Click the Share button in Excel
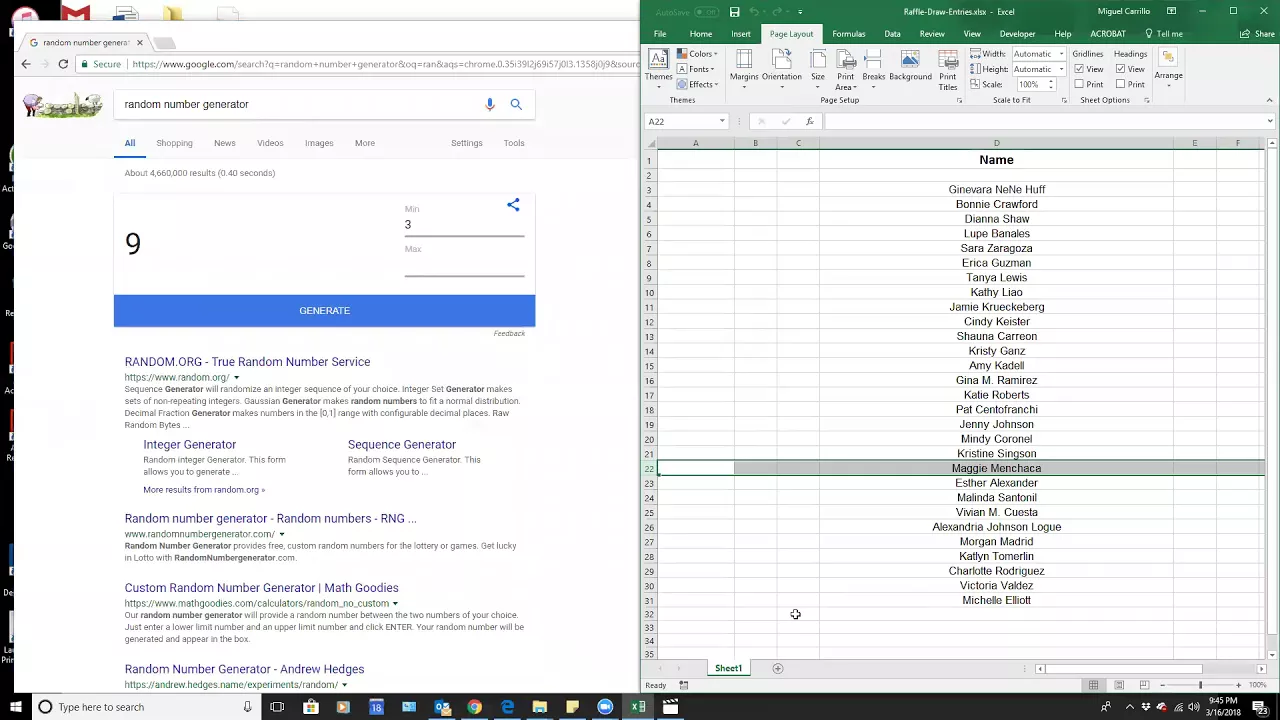The image size is (1280, 720). [x=1258, y=34]
